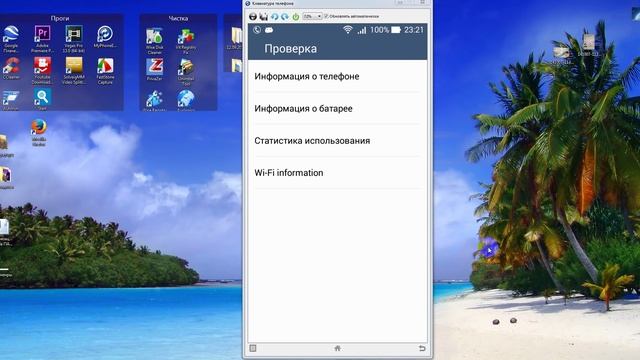Viewport: 640px width, 360px height.
Task: Click the Чистка desktop group title
Action: (178, 18)
